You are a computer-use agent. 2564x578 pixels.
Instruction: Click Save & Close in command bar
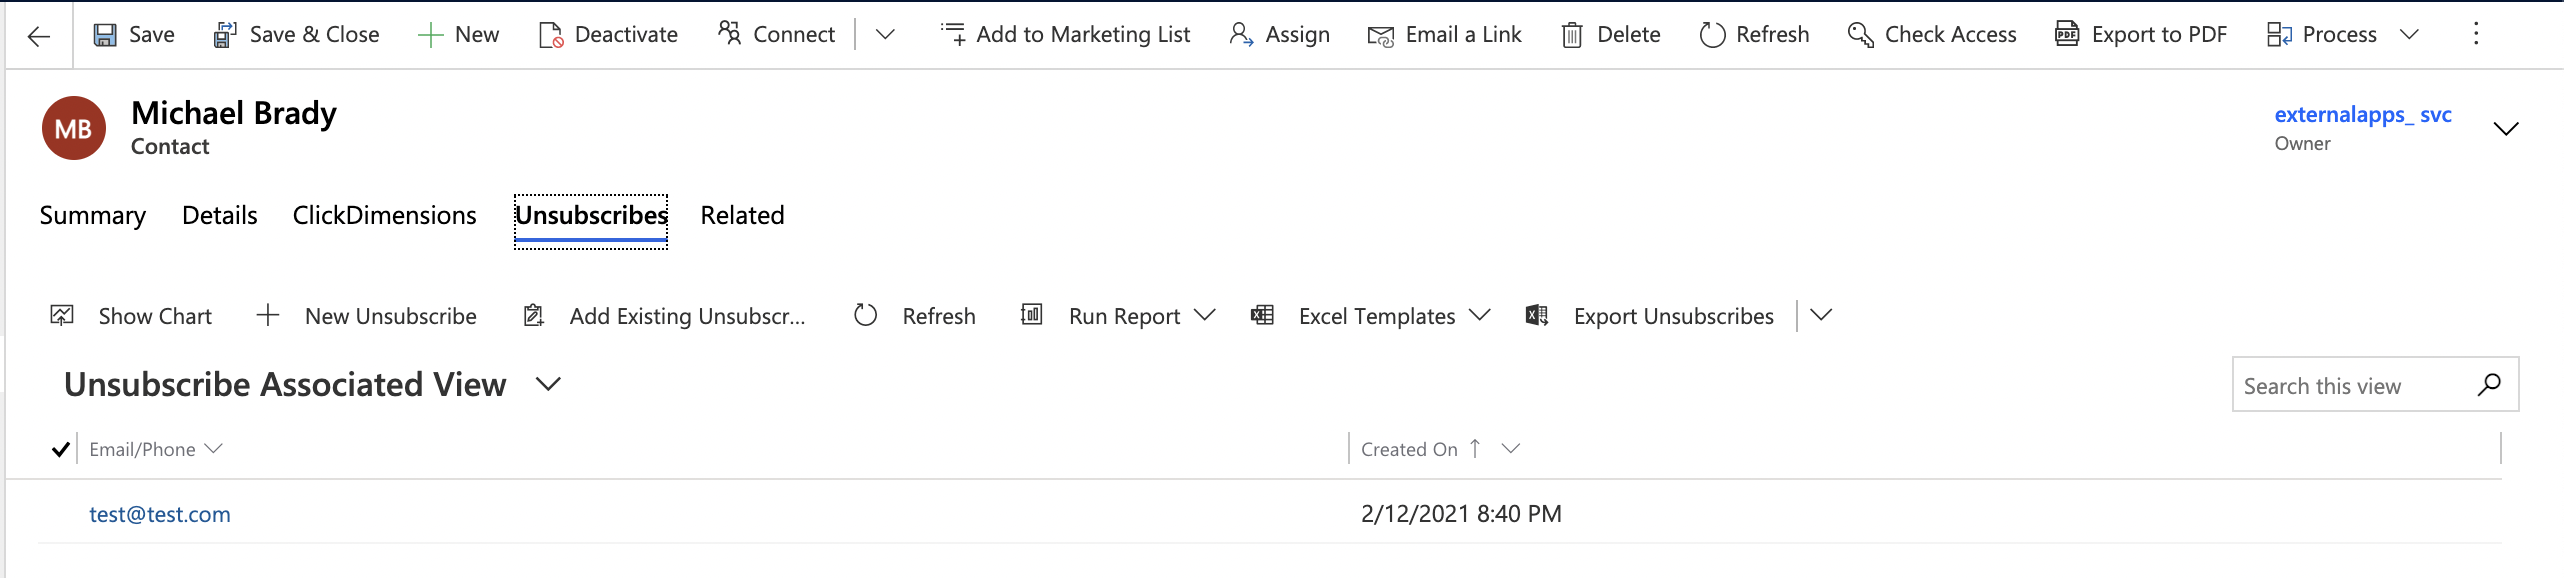296,35
